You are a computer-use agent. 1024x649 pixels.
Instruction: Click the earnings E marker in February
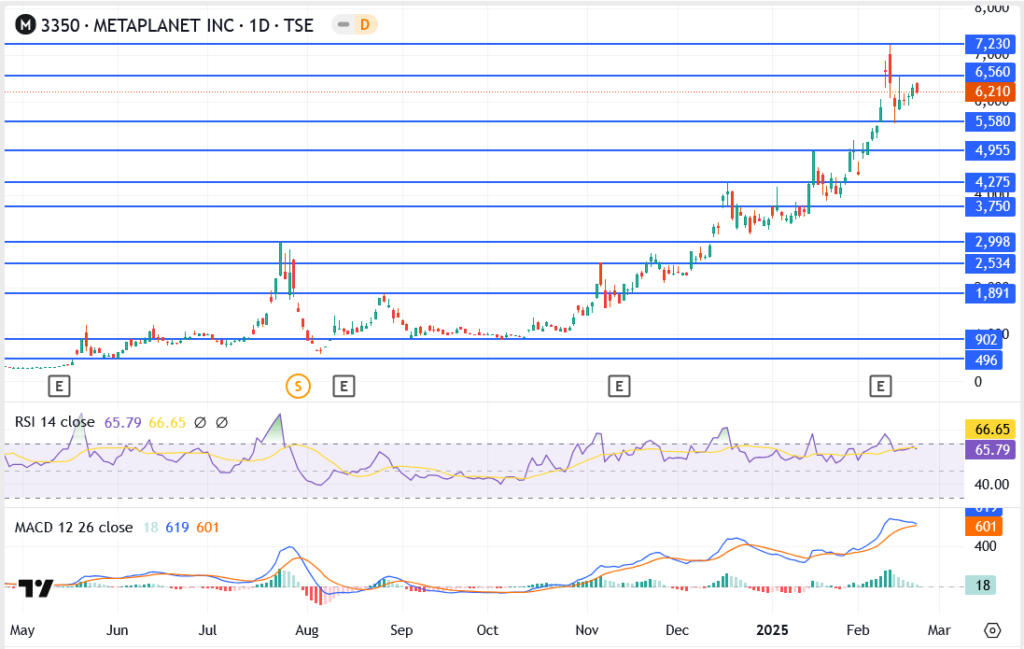[880, 385]
